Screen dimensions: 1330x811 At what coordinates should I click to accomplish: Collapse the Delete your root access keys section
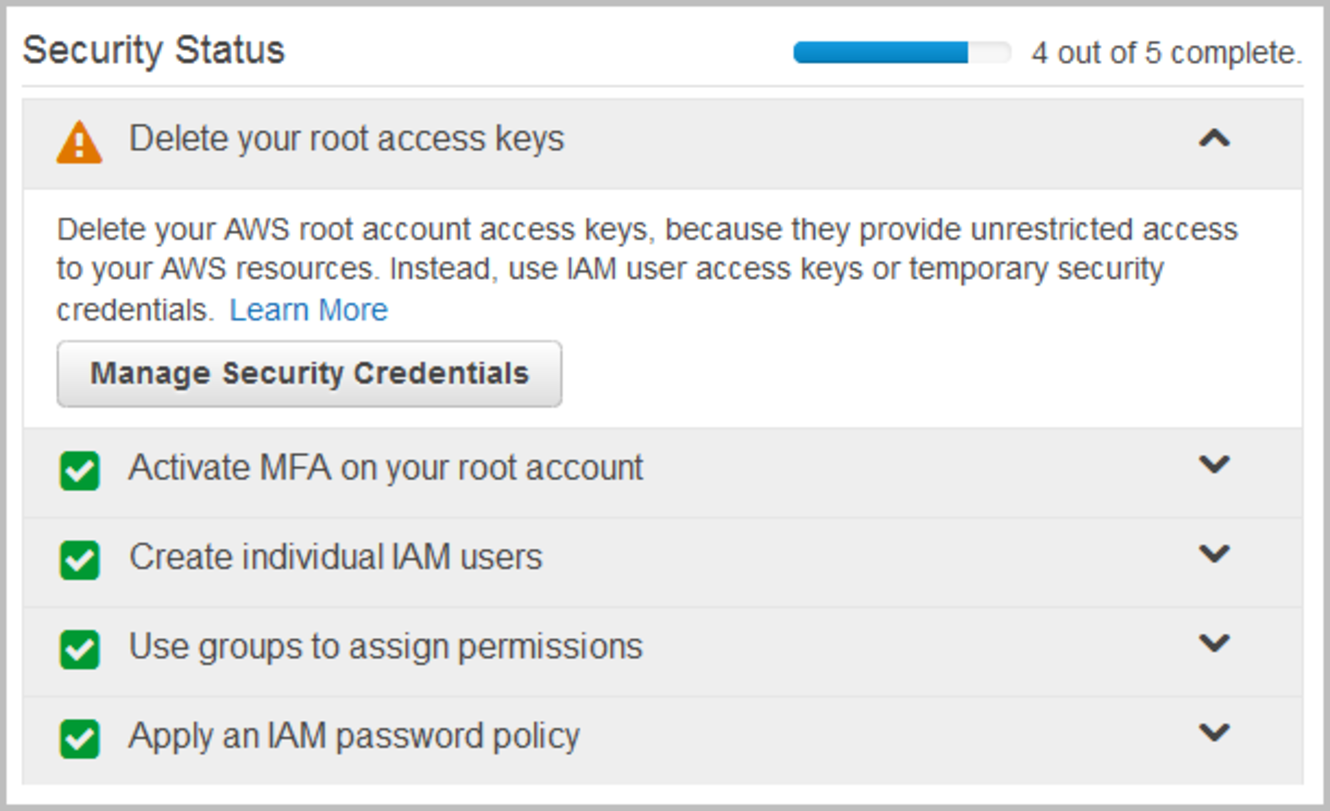tap(1214, 138)
